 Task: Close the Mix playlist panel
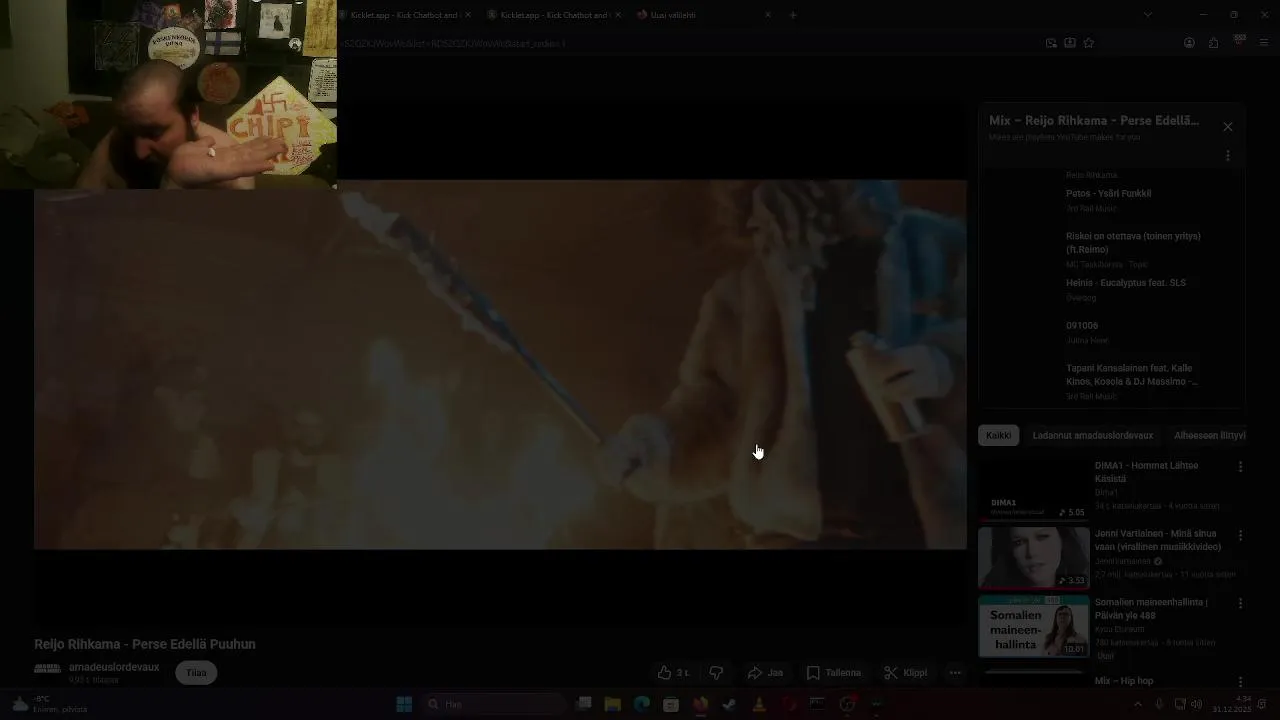pos(1228,127)
